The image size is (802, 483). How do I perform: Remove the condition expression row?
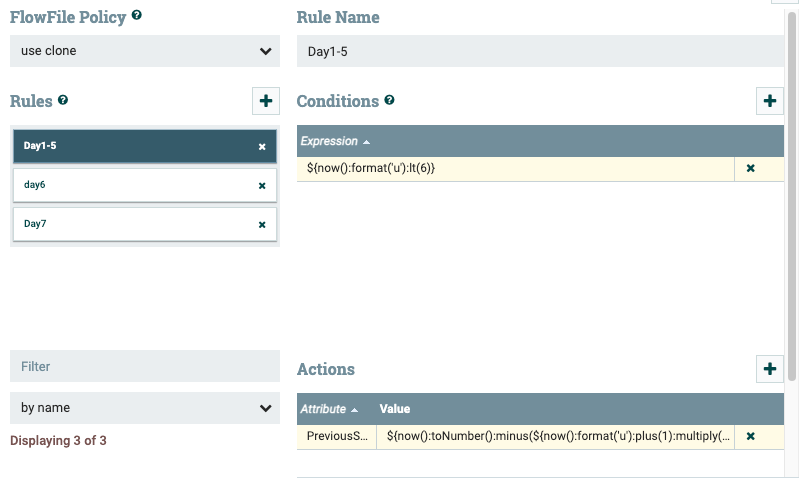pos(750,168)
